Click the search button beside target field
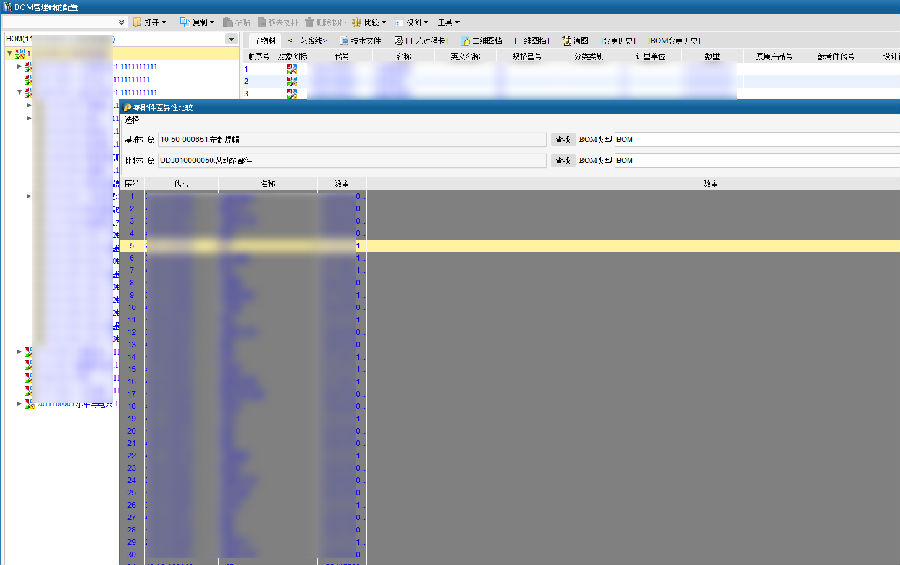The image size is (900, 565). click(563, 160)
